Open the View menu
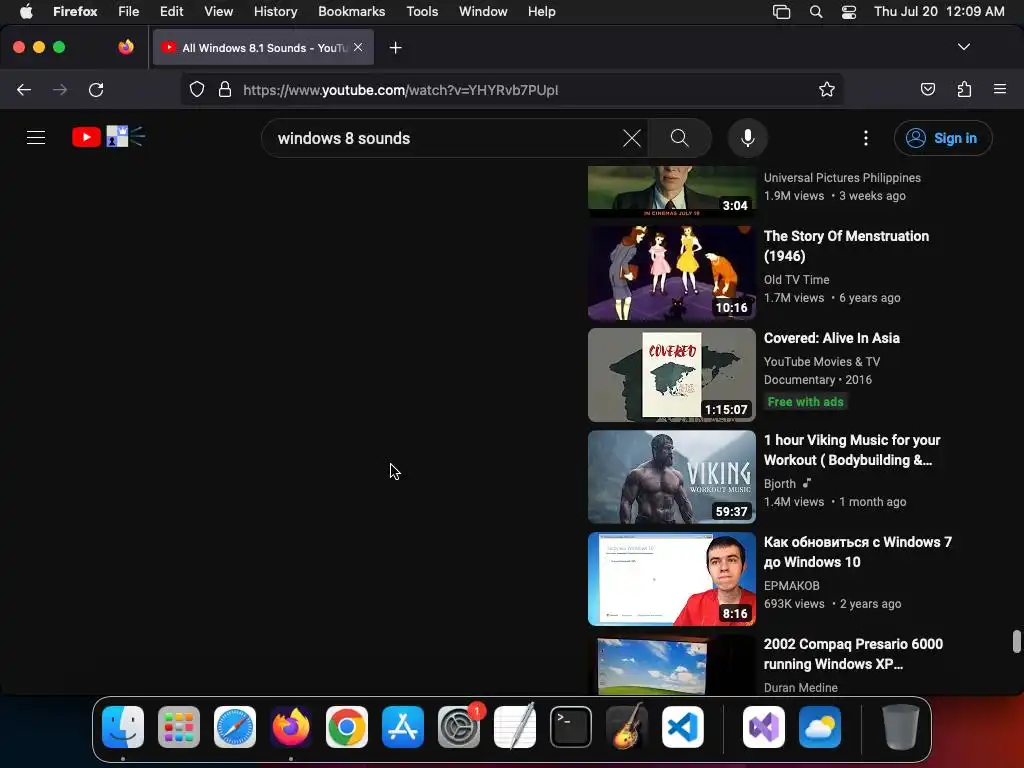 (218, 11)
